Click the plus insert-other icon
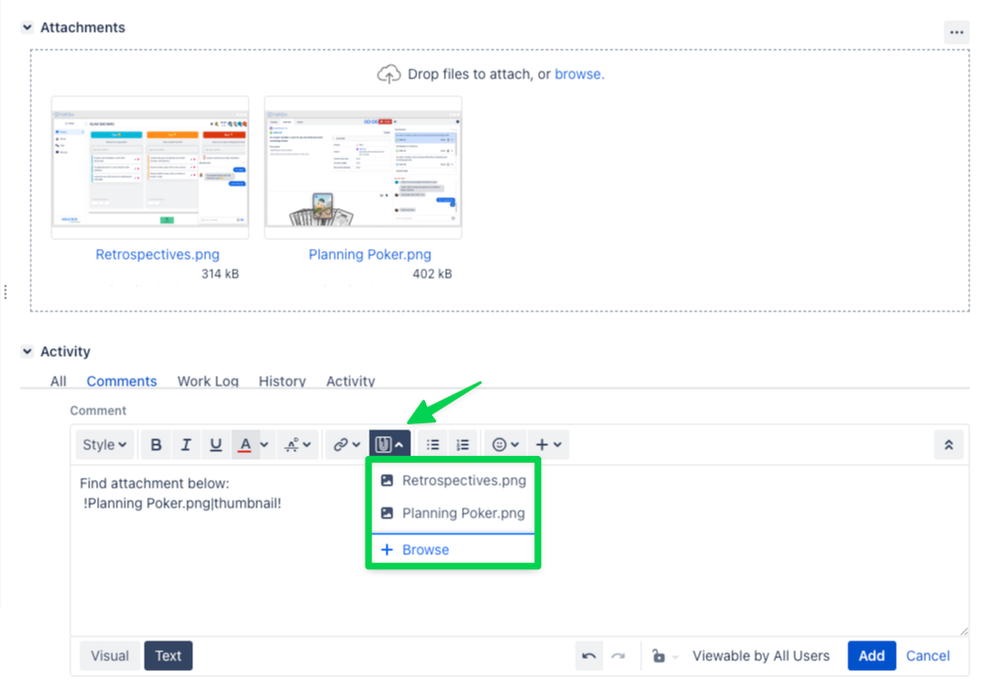Viewport: 999px width, 697px height. (542, 445)
